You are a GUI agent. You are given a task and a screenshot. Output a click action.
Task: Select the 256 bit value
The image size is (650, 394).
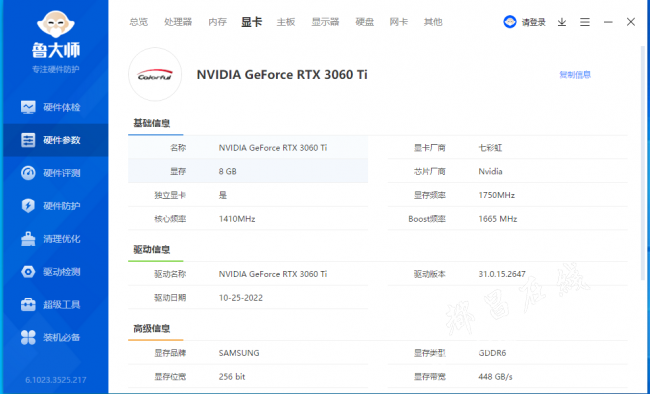(232, 377)
